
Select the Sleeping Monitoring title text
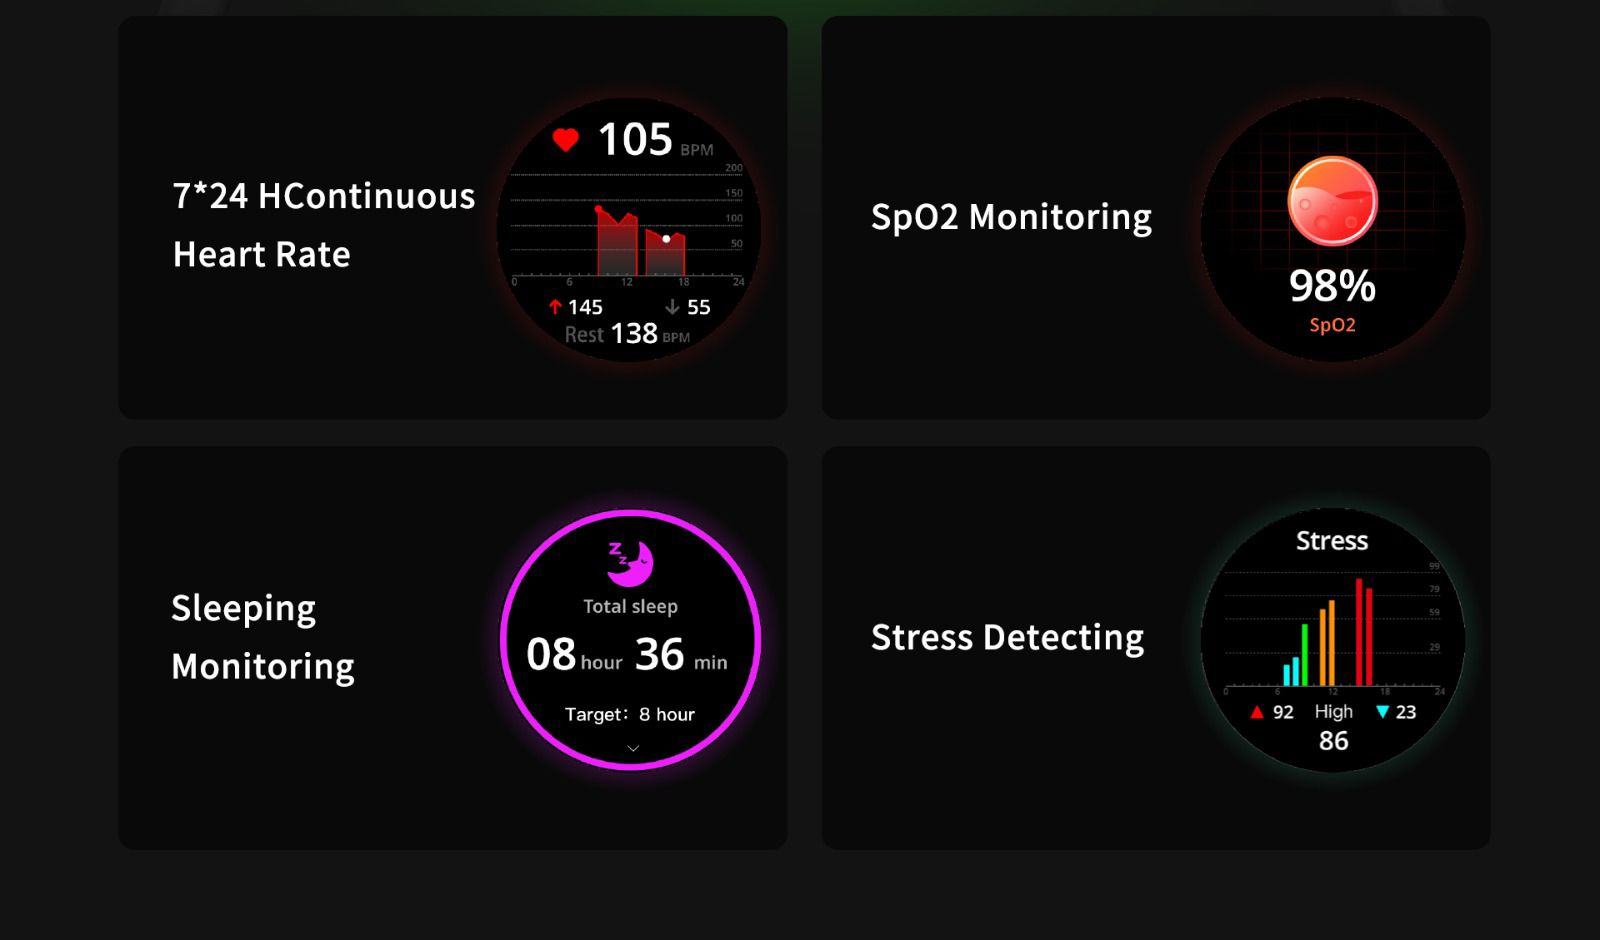(263, 637)
